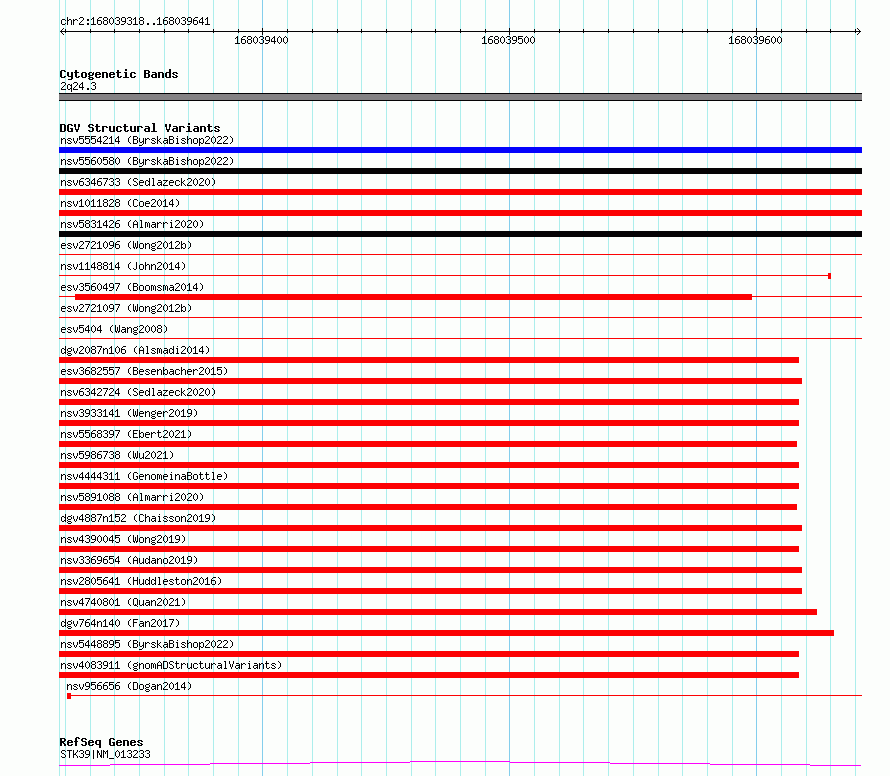Select variant label nsv5560580 (ByrskaBishop2022)
This screenshot has height=776, width=890.
click(x=147, y=161)
